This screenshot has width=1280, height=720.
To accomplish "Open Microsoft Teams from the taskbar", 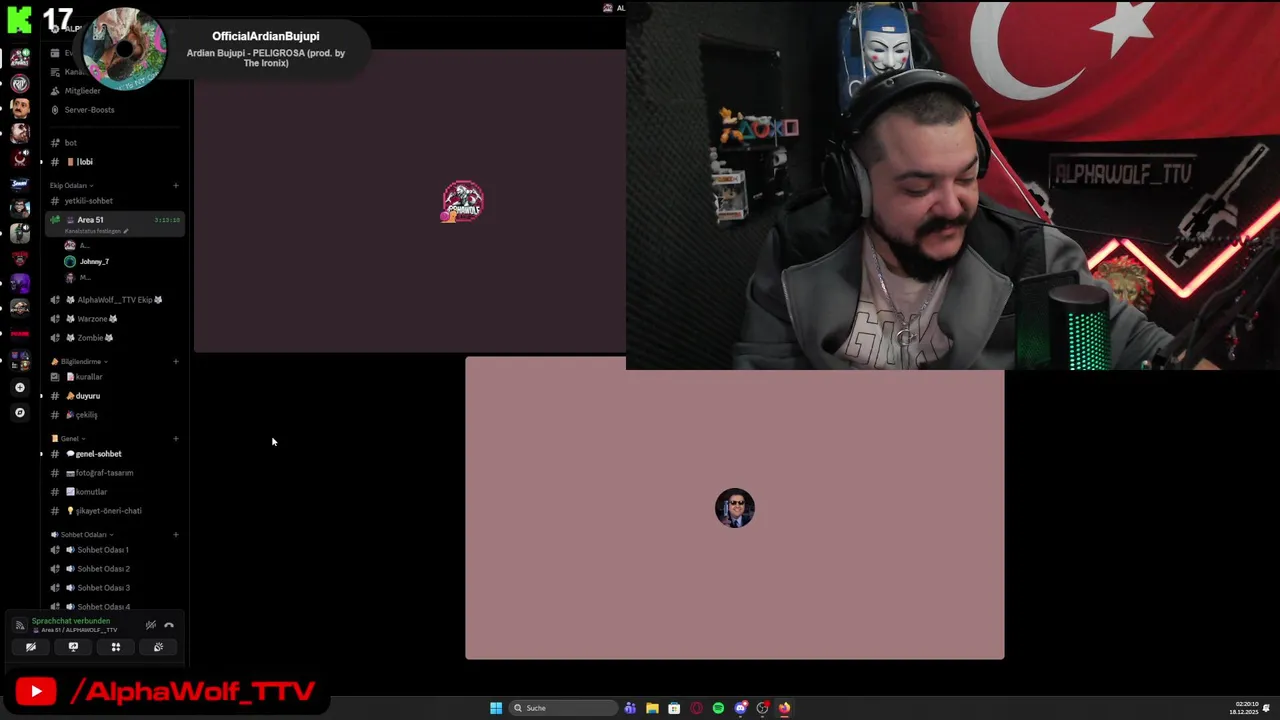I will coord(630,708).
